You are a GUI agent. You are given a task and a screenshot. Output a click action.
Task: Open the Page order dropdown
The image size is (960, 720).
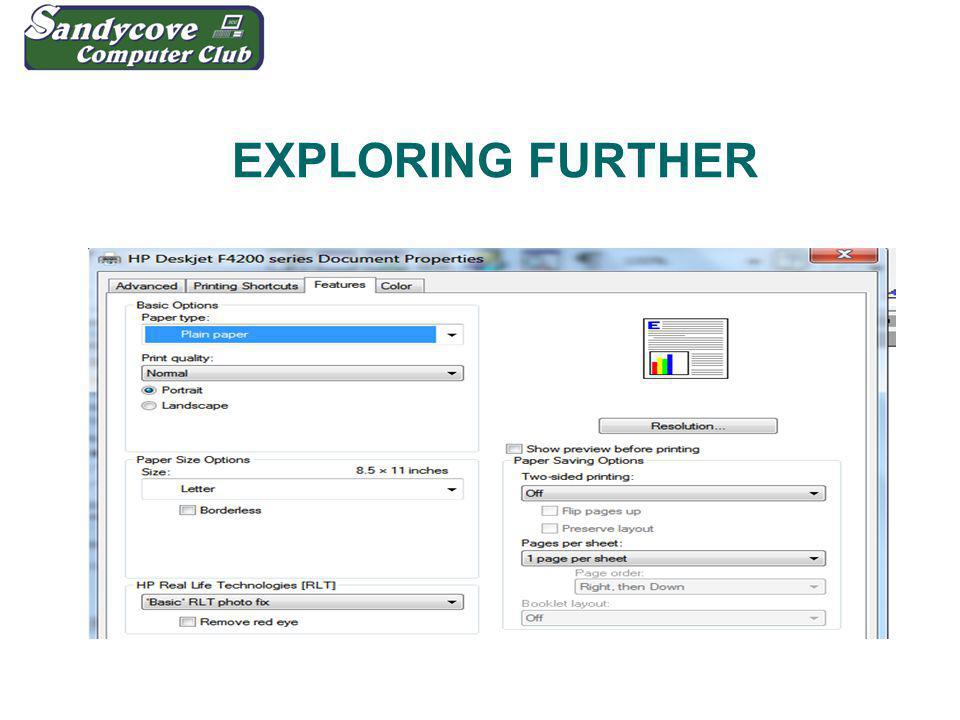pyautogui.click(x=700, y=587)
